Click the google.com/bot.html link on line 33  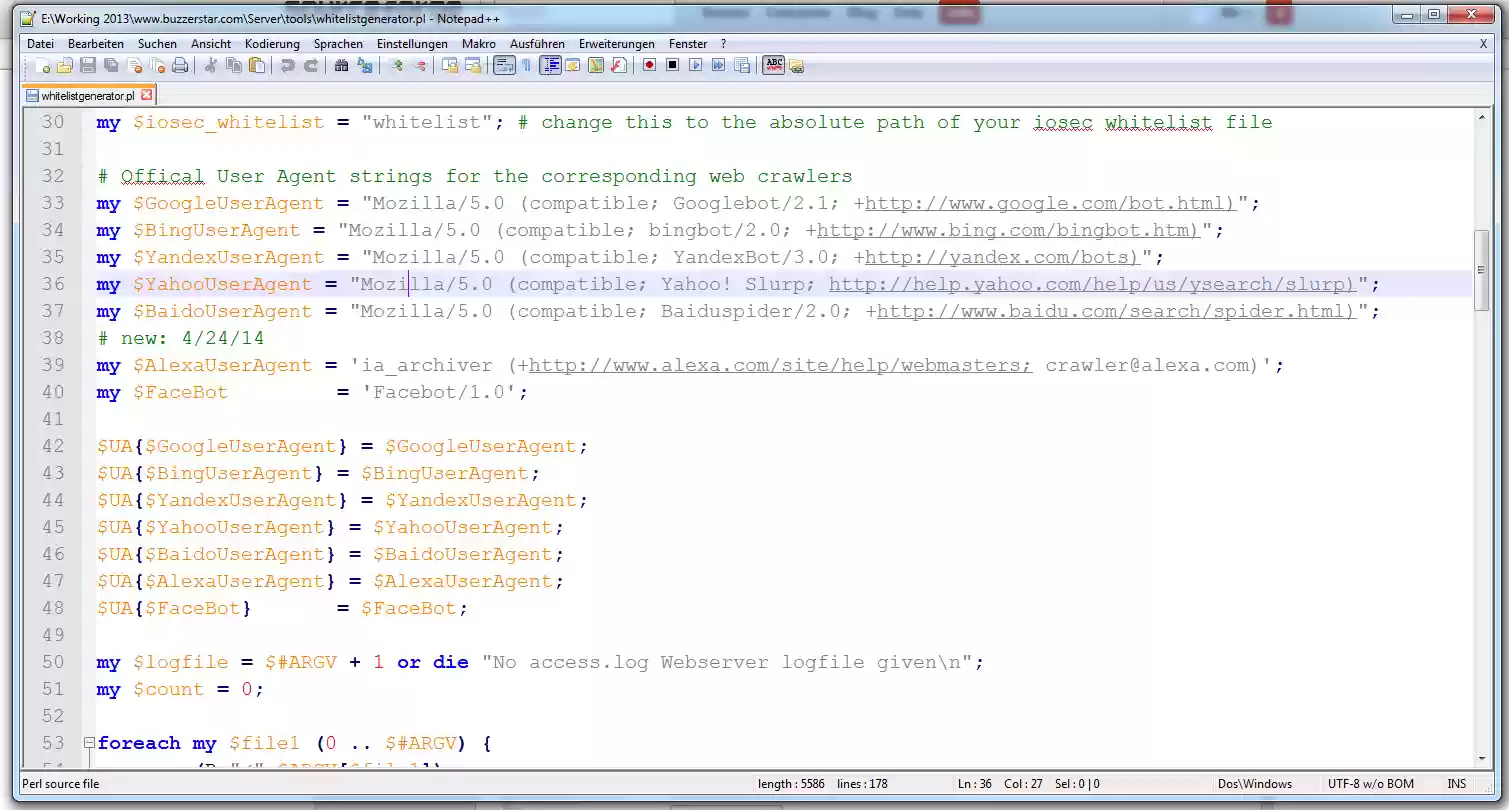(x=1050, y=203)
